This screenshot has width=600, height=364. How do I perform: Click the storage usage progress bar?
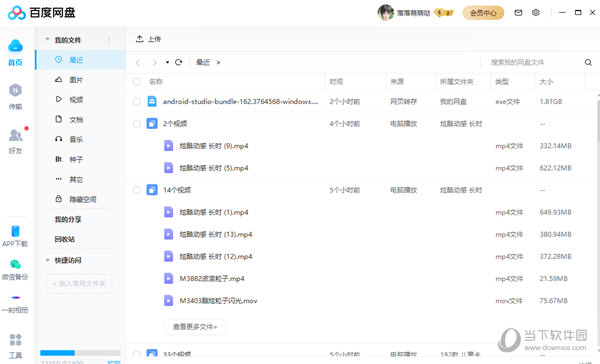80,353
